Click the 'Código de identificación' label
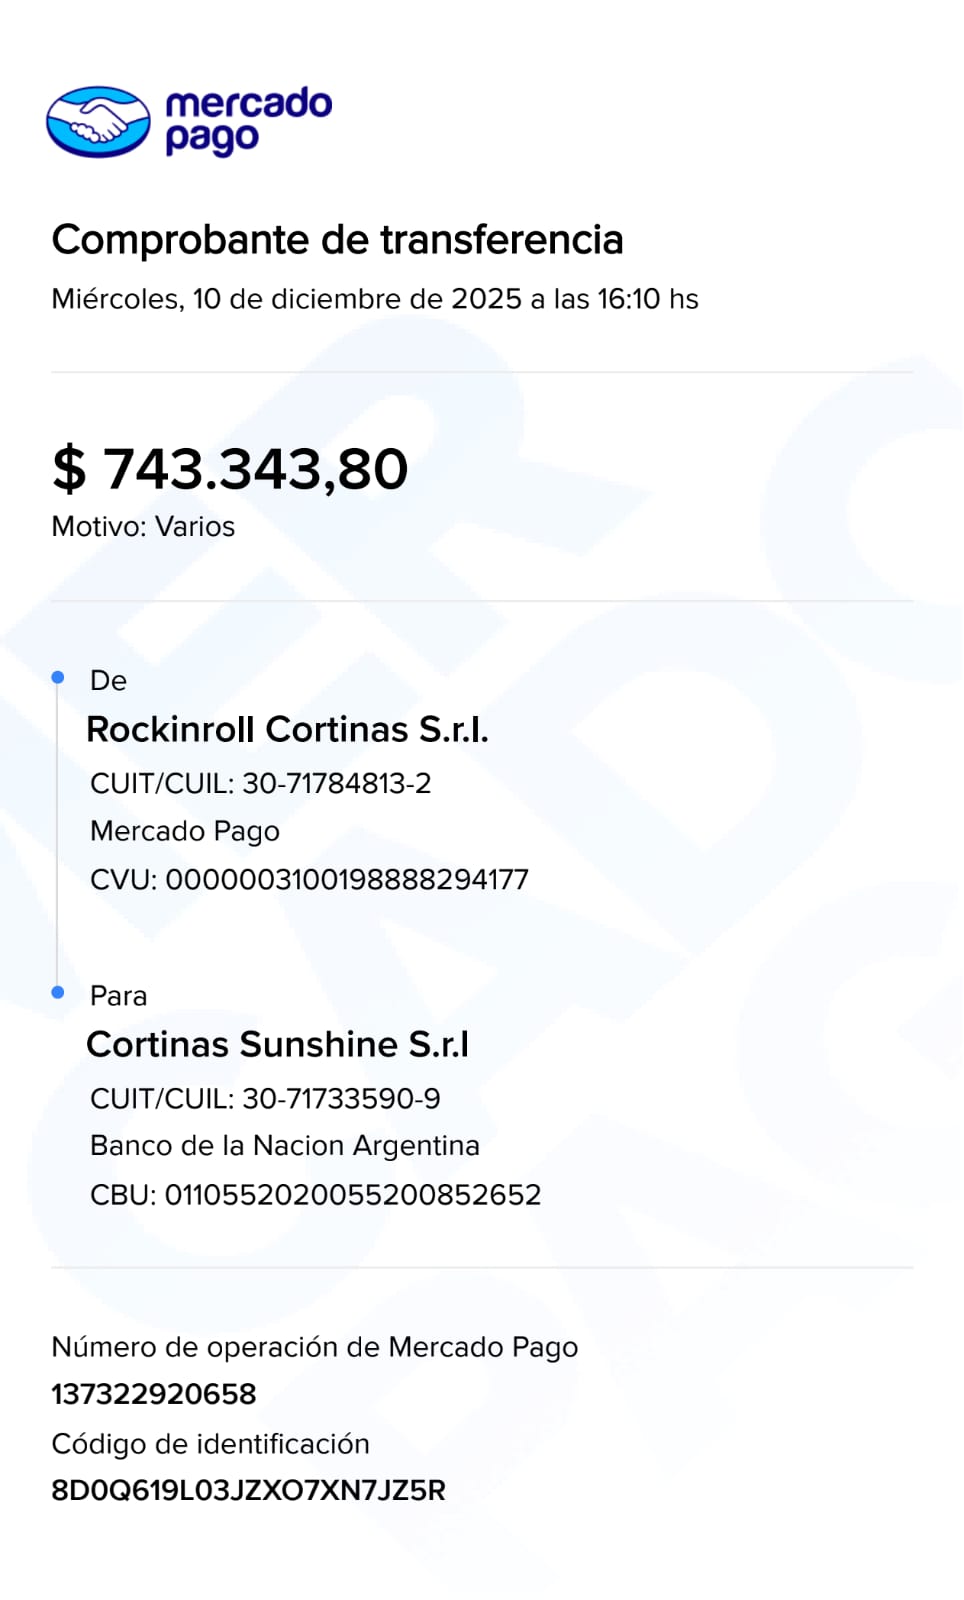This screenshot has height=1600, width=964. [210, 1444]
